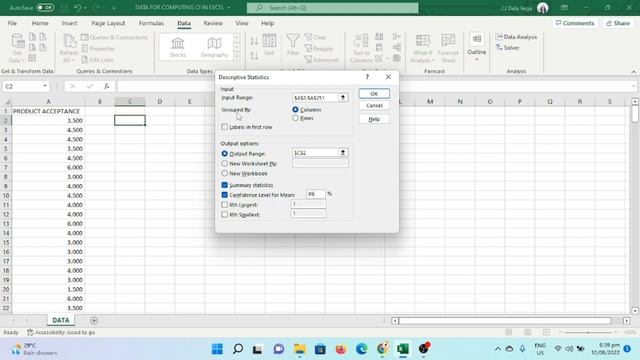The width and height of the screenshot is (640, 360).
Task: Switch to the Home tab
Action: (x=40, y=23)
